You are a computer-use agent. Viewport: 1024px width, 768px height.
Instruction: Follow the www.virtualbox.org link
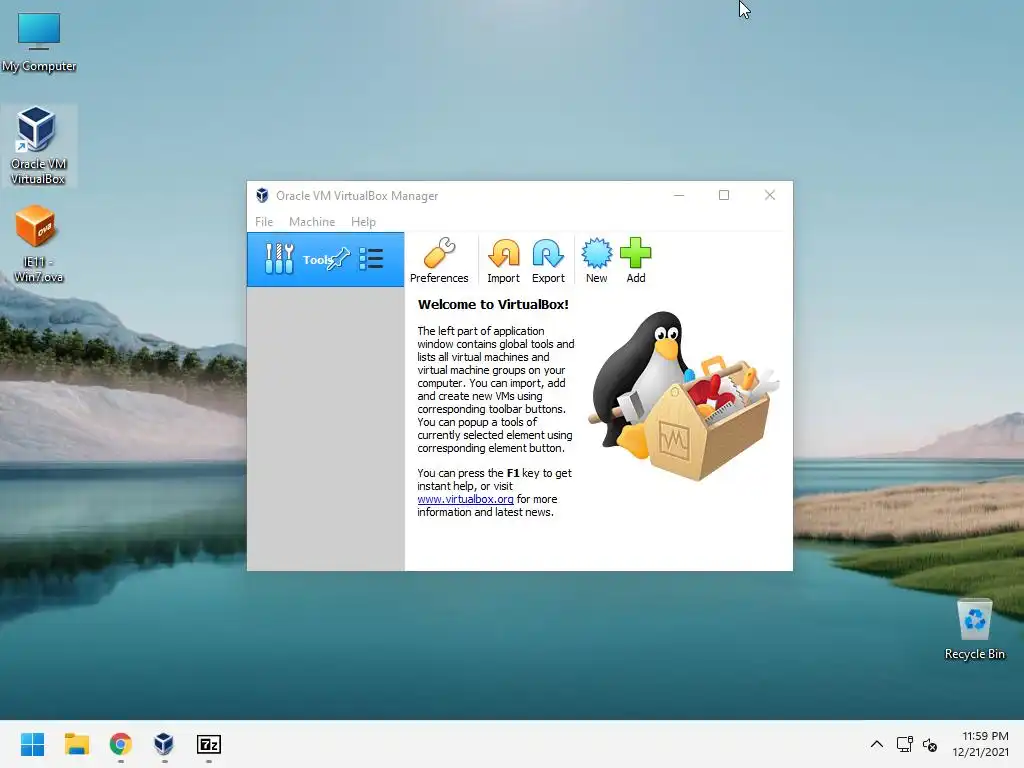465,499
